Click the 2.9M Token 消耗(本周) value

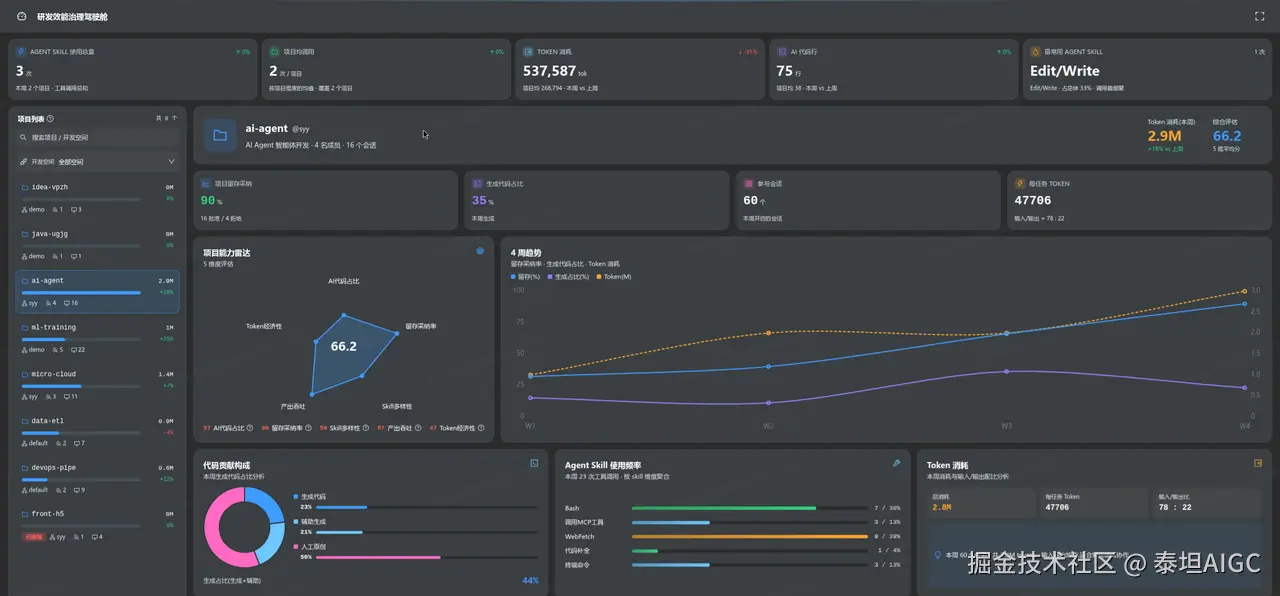click(x=1164, y=136)
